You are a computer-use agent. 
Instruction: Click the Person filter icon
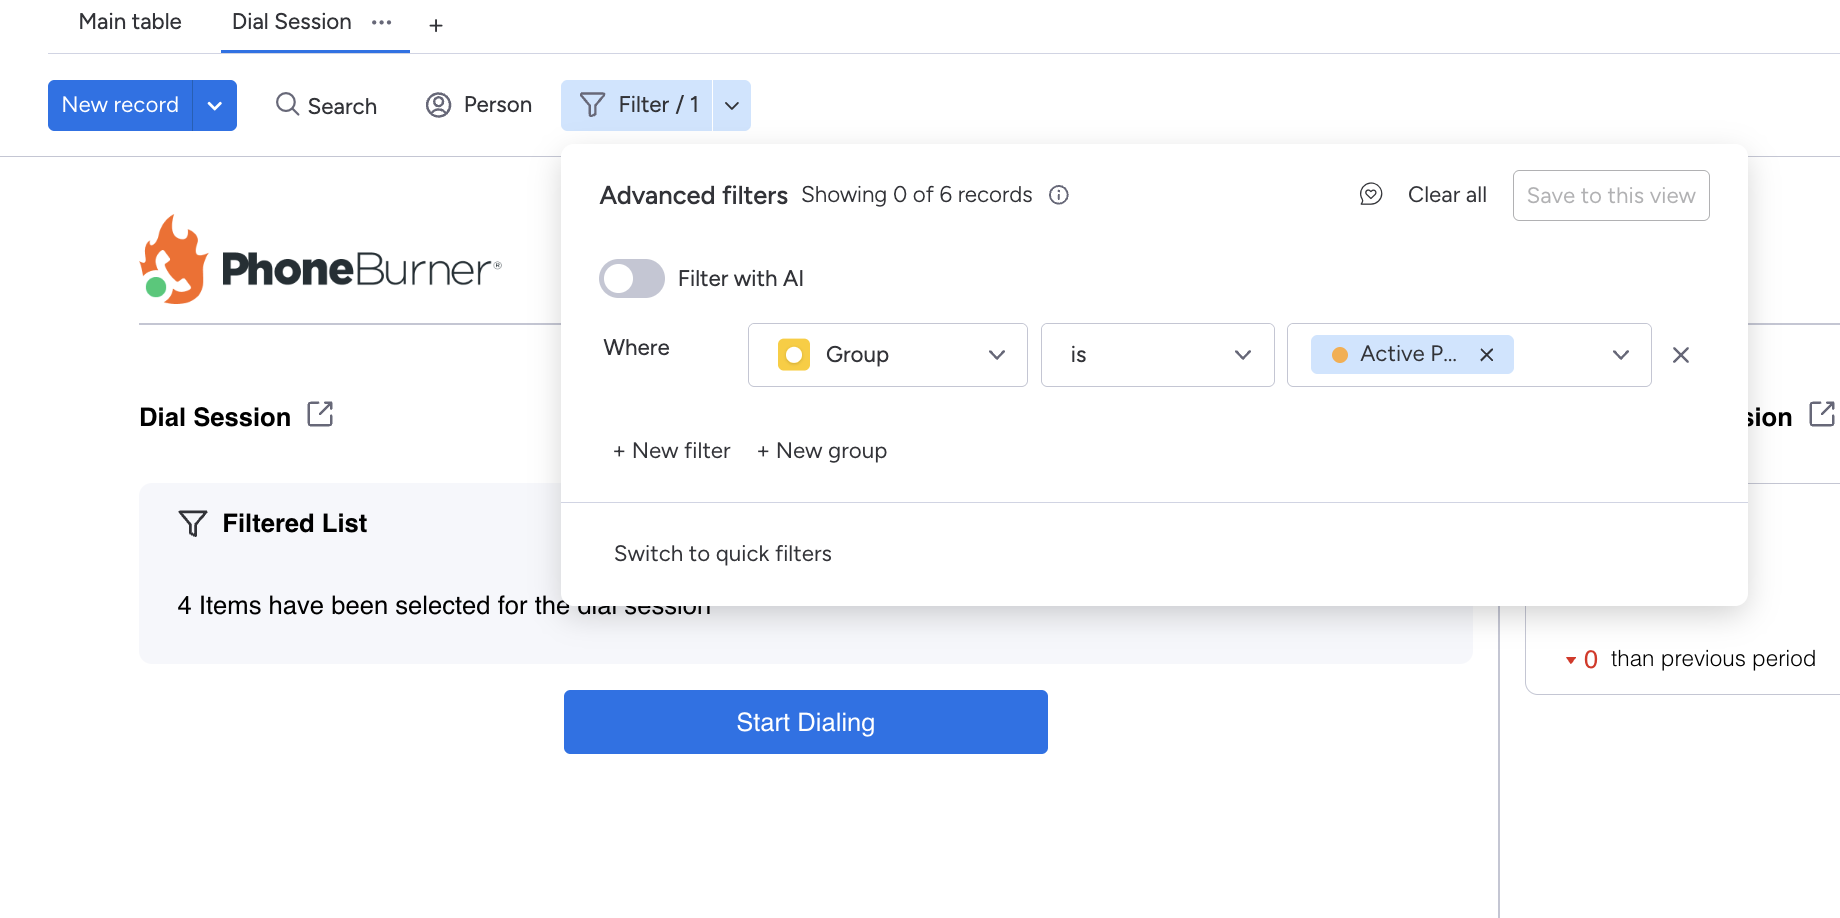pyautogui.click(x=438, y=105)
